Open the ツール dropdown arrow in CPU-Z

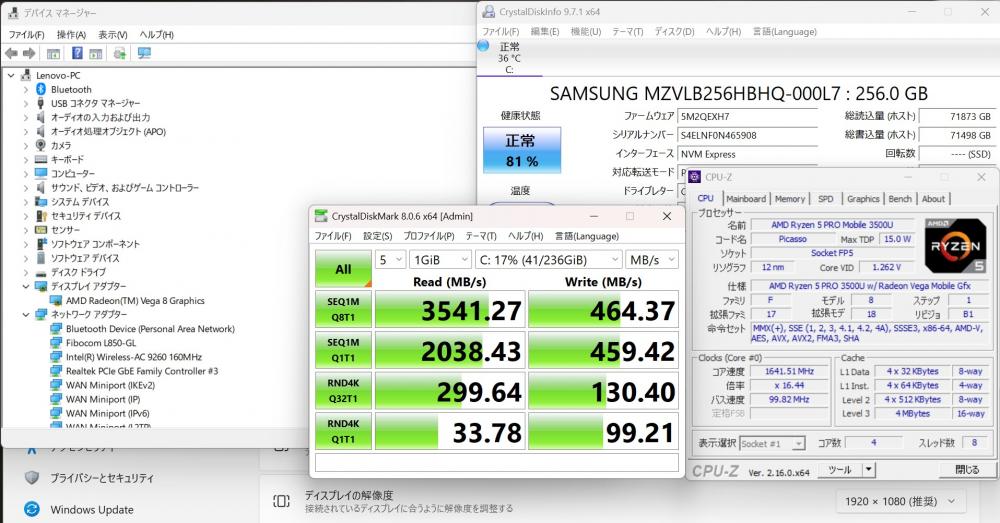pyautogui.click(x=868, y=470)
